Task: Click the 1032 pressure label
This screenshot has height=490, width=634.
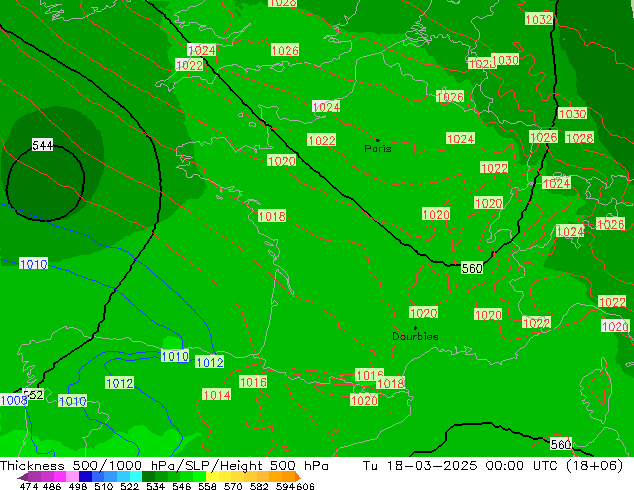Action: 539,19
